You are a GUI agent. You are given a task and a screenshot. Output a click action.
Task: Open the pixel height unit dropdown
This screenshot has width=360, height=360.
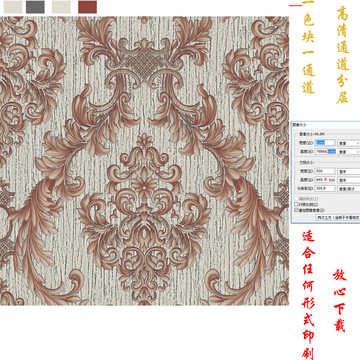click(x=349, y=152)
